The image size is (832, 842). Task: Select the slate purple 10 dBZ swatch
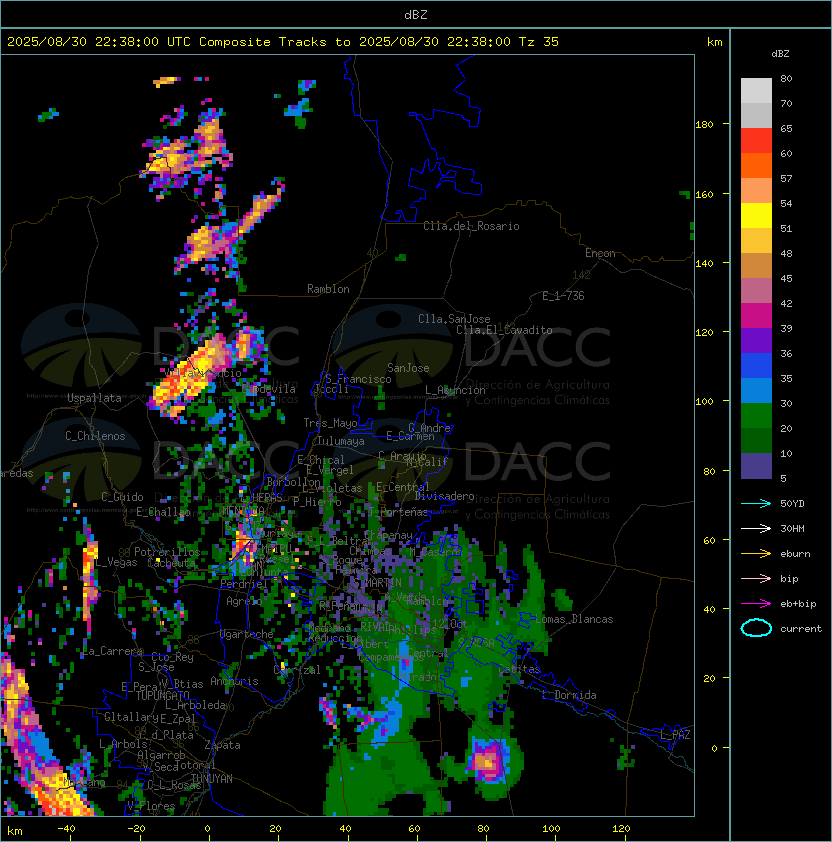tap(756, 466)
